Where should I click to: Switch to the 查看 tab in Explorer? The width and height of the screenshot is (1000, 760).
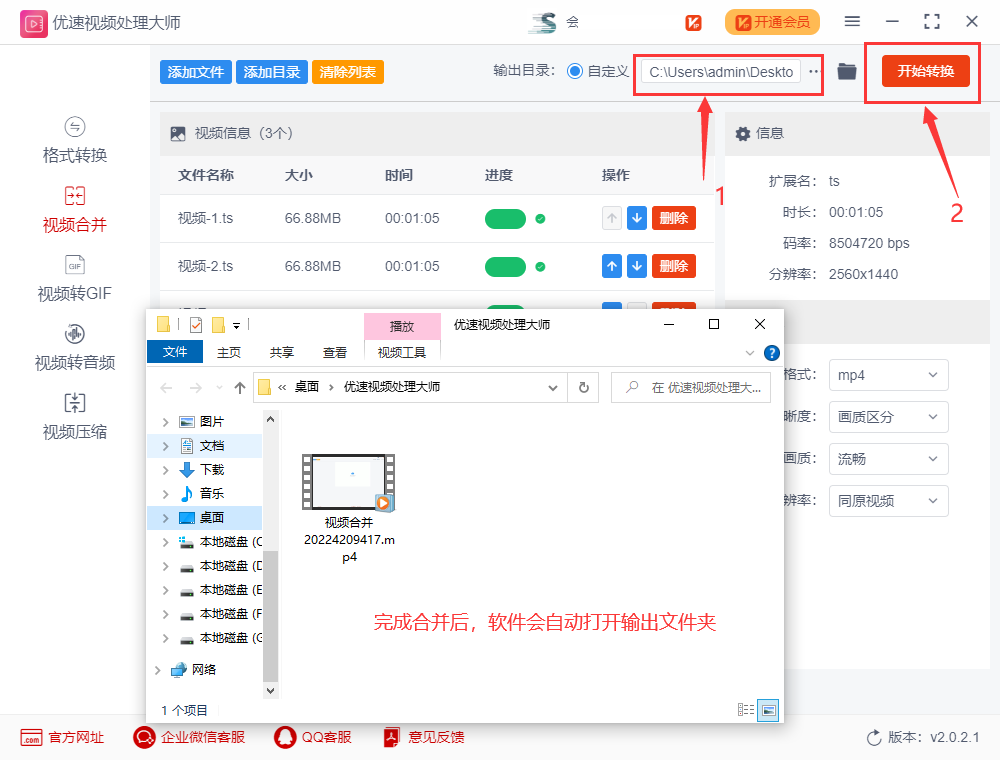point(334,351)
